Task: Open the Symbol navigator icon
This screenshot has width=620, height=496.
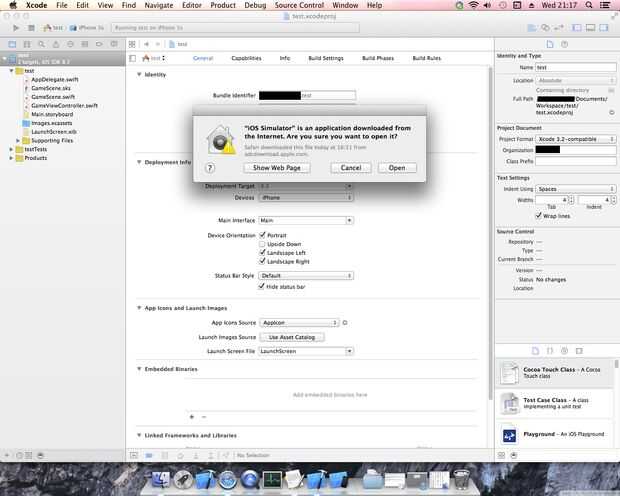Action: click(27, 44)
